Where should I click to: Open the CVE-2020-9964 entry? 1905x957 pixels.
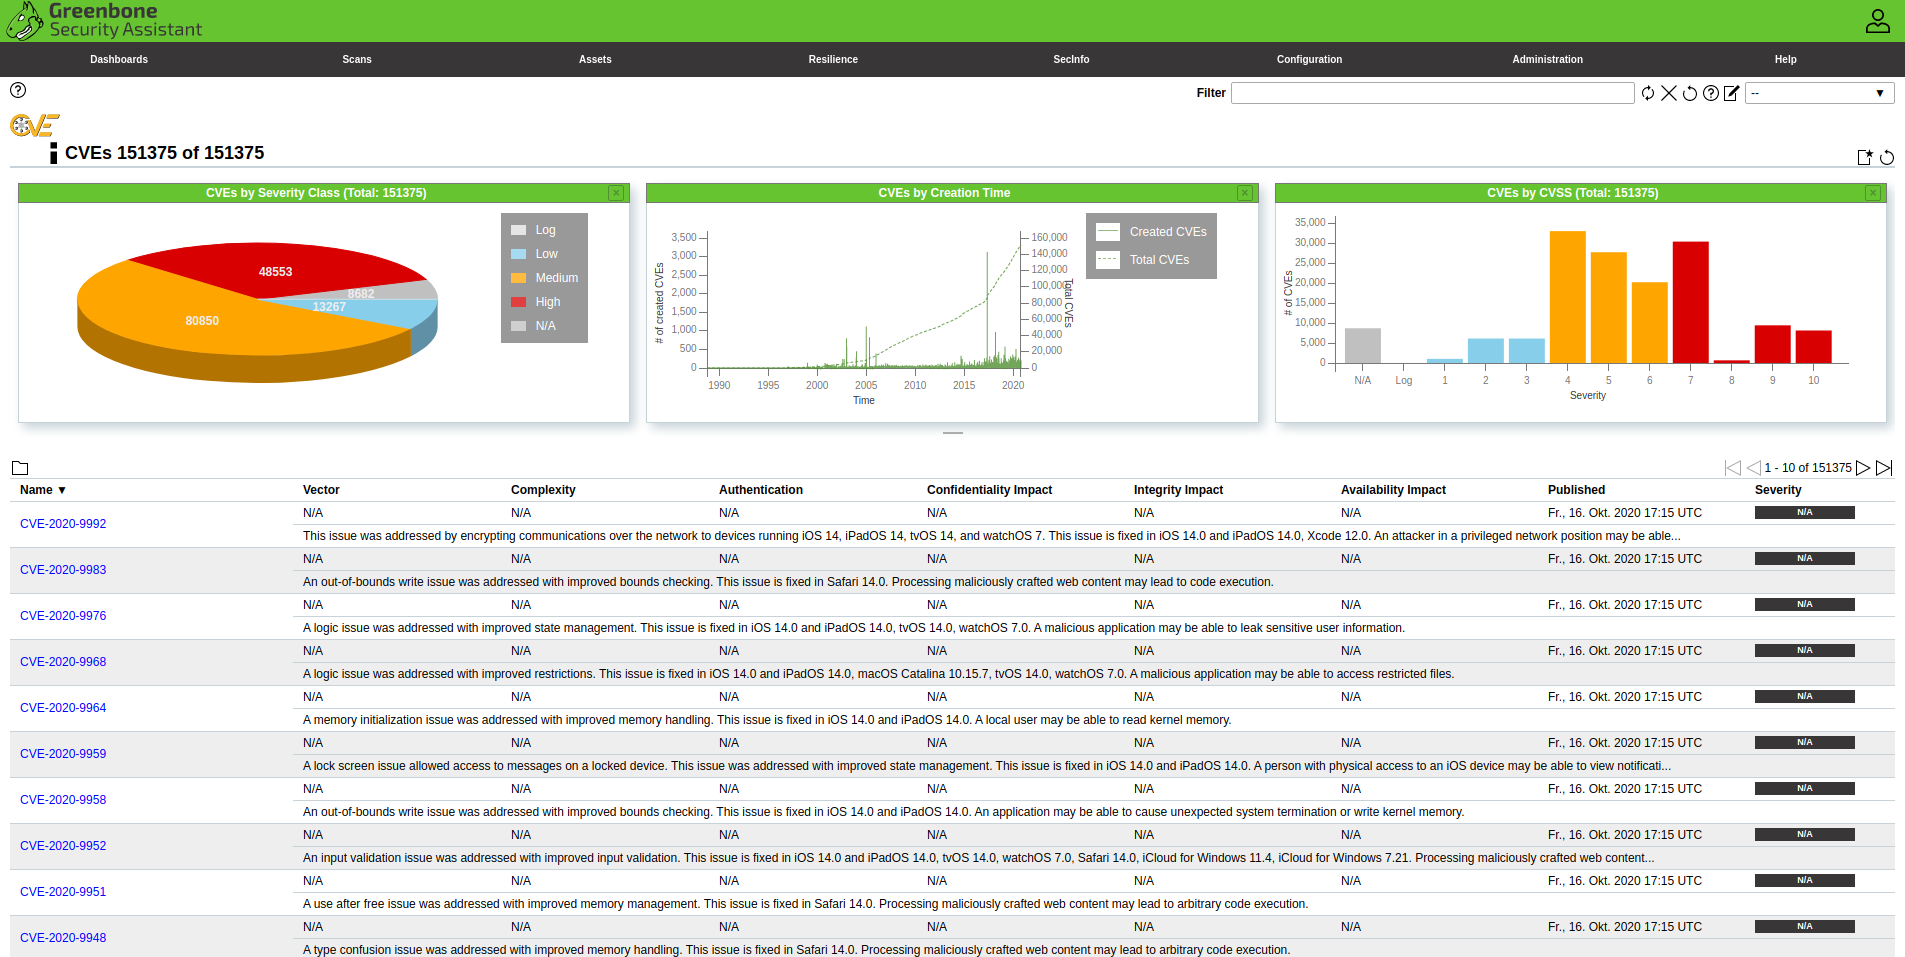[63, 708]
